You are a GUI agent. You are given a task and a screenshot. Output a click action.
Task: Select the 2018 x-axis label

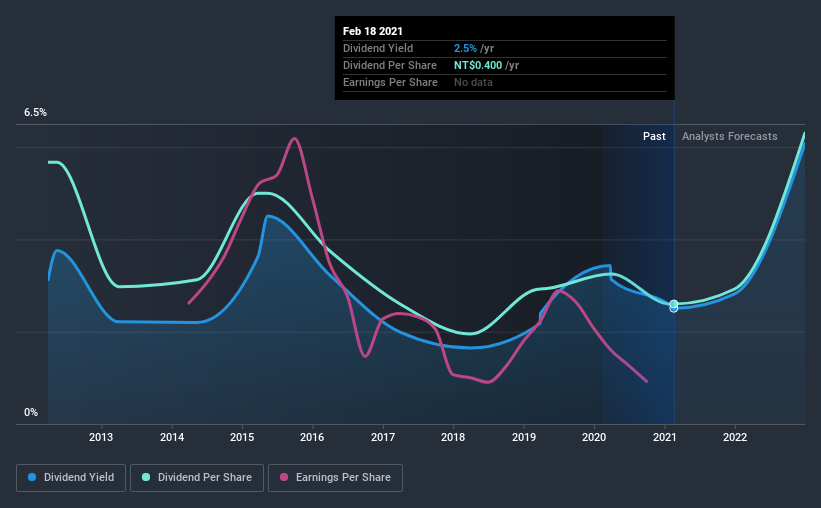pyautogui.click(x=453, y=437)
